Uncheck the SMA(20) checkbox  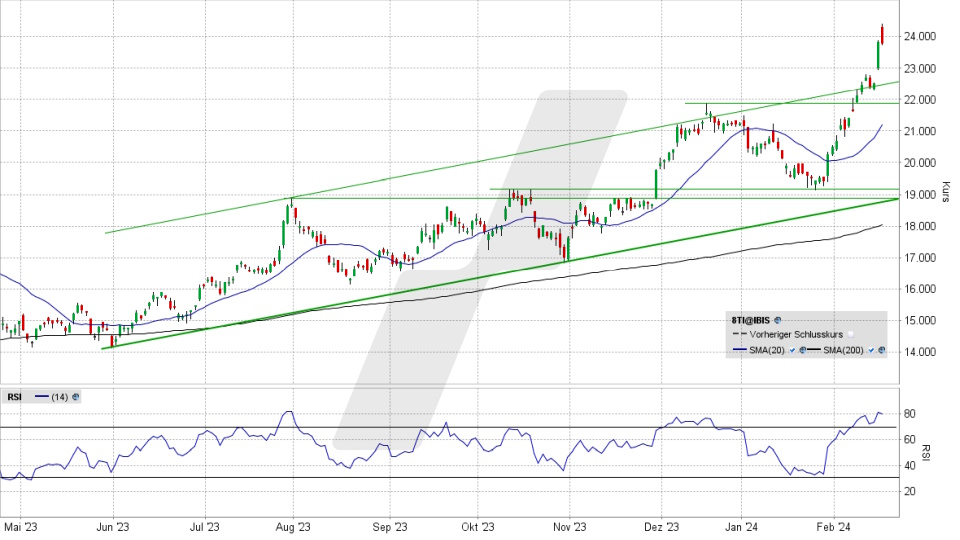pyautogui.click(x=792, y=350)
